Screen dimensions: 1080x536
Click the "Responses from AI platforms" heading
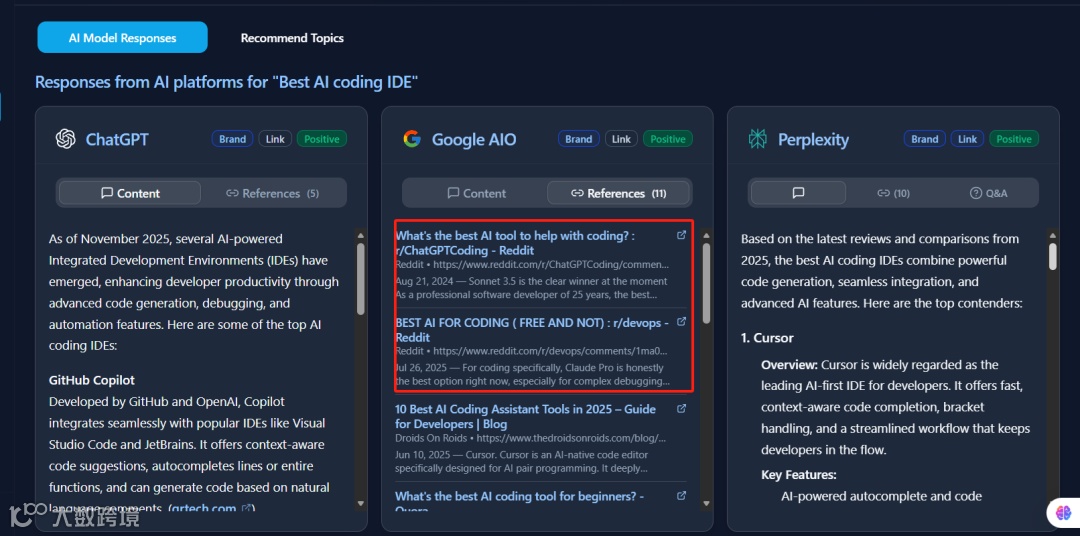tap(227, 83)
